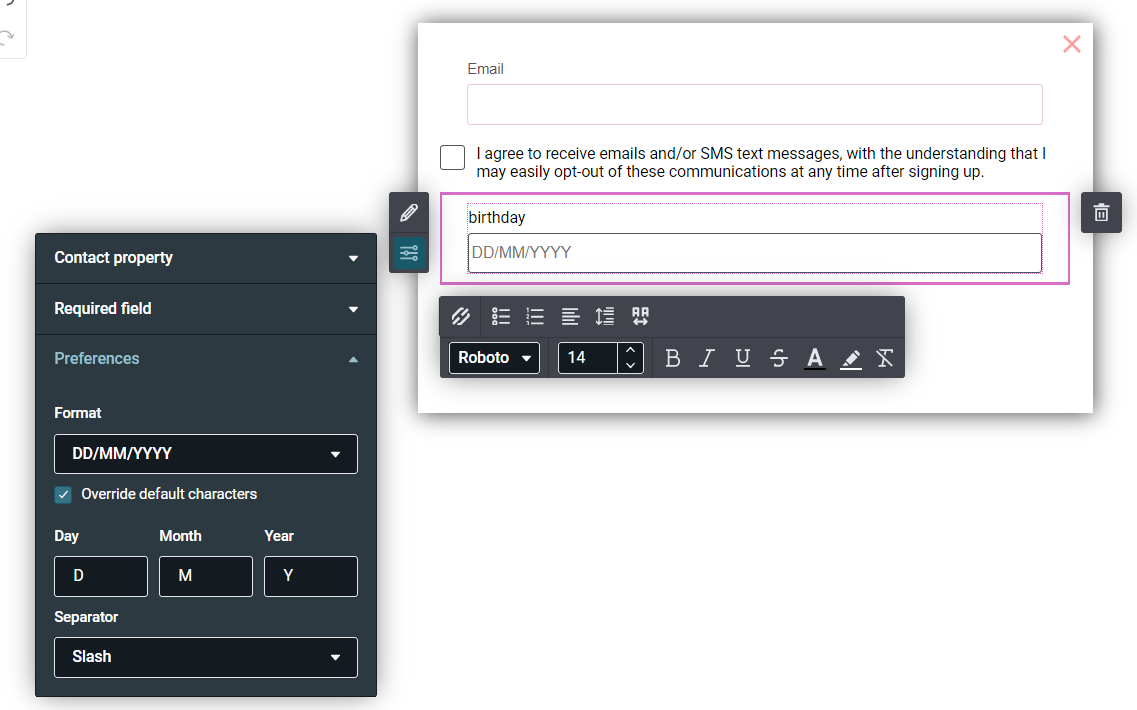Delete the birthday field with trash icon
1137x710 pixels.
pos(1101,212)
